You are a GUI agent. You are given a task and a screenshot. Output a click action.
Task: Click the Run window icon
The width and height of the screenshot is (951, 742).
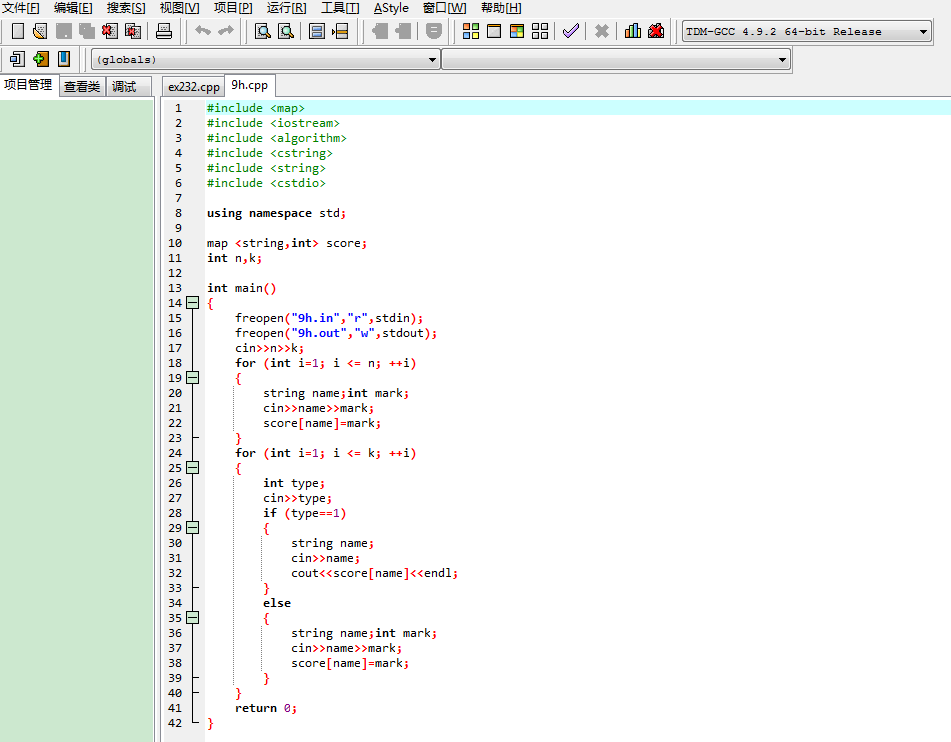click(494, 31)
